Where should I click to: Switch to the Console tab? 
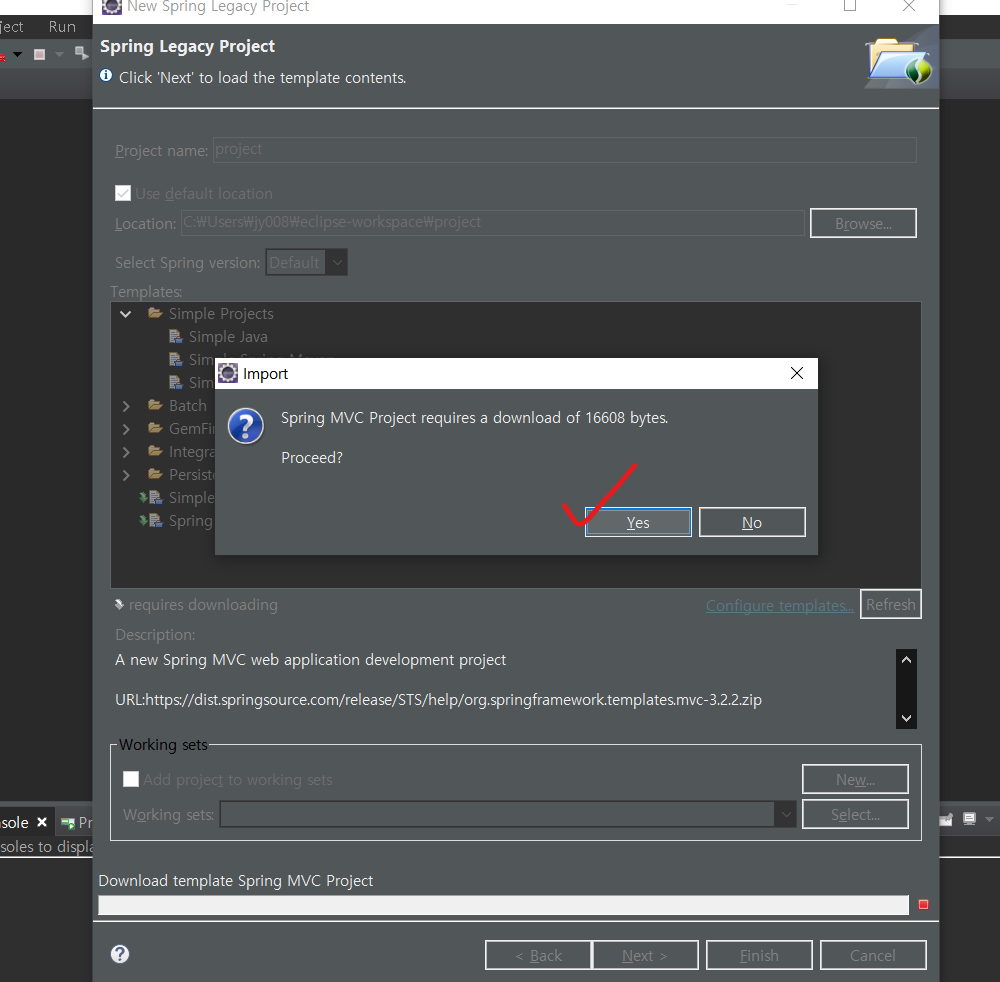[x=14, y=823]
